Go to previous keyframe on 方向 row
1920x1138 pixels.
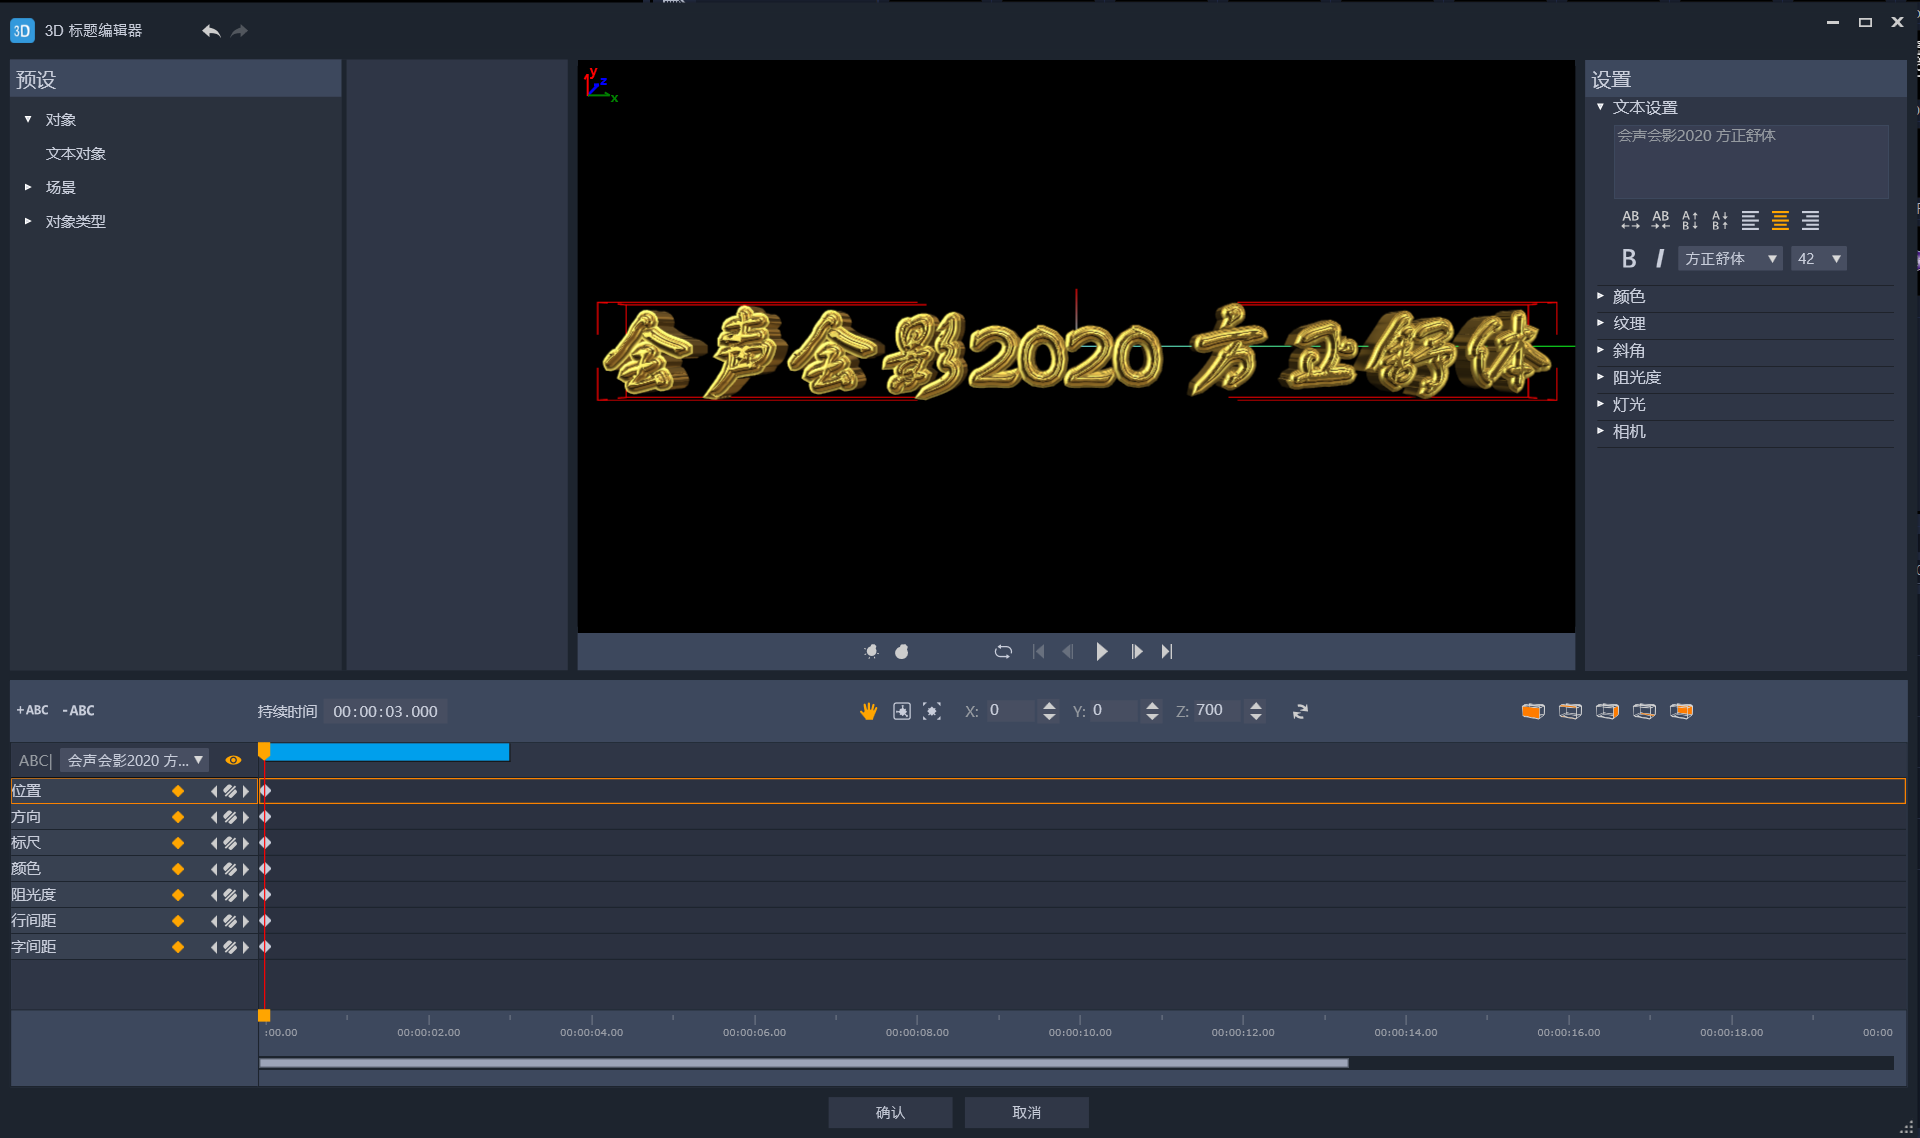pyautogui.click(x=214, y=817)
